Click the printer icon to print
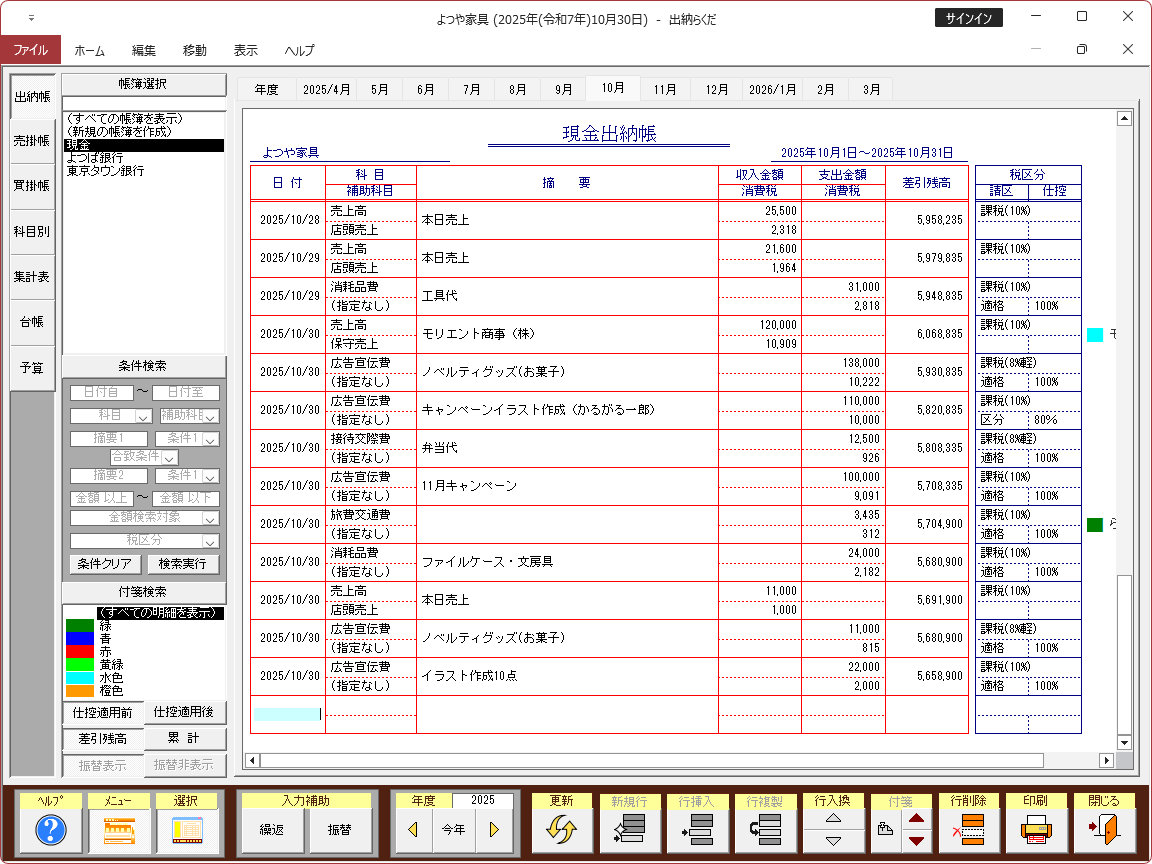Image resolution: width=1152 pixels, height=864 pixels. (x=1036, y=830)
